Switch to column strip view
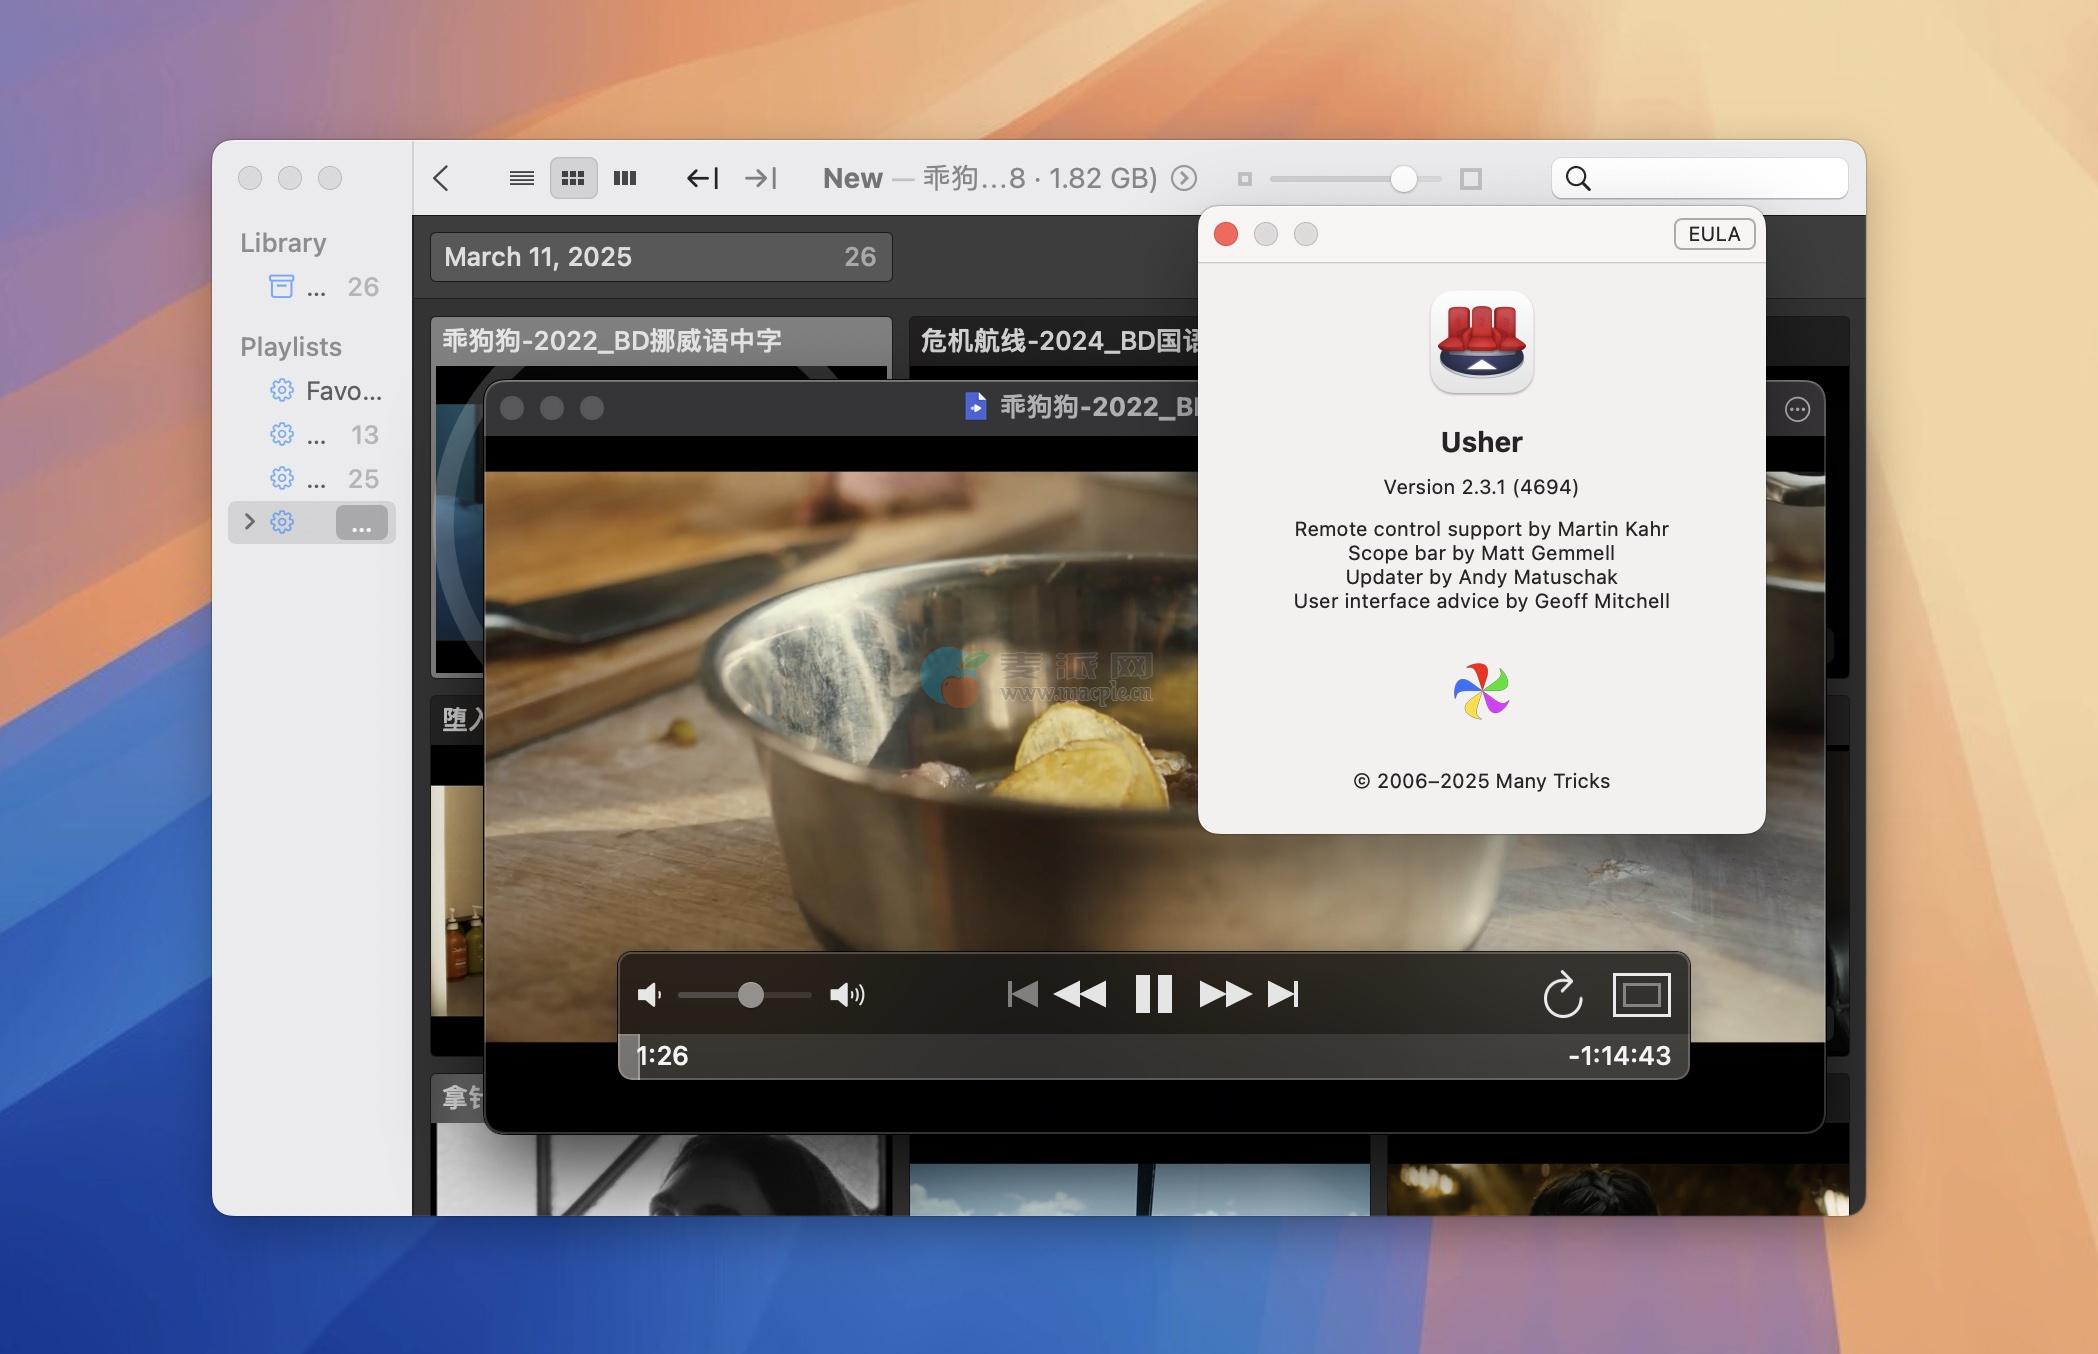Image resolution: width=2098 pixels, height=1354 pixels. tap(625, 178)
